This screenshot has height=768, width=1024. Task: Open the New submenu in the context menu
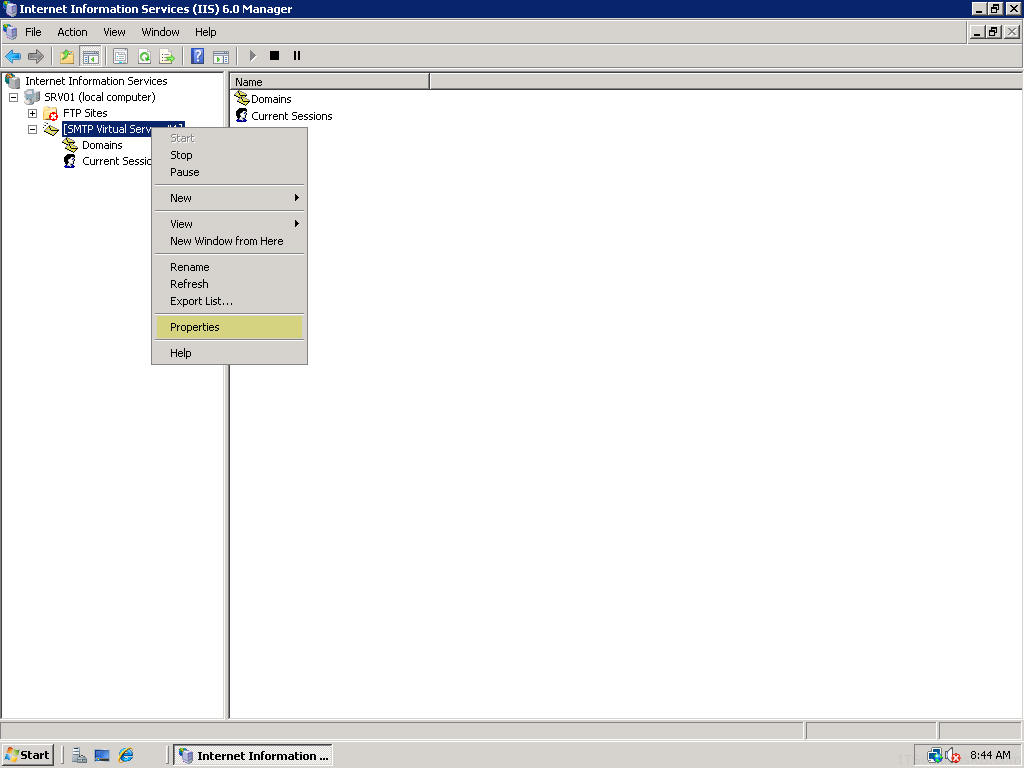(229, 198)
